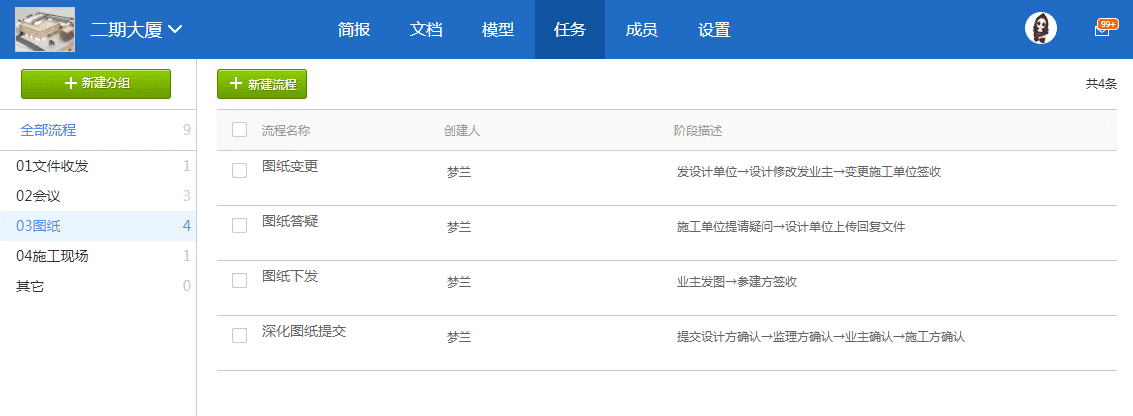Click the 新建流程 button
The image size is (1133, 416).
pos(262,84)
